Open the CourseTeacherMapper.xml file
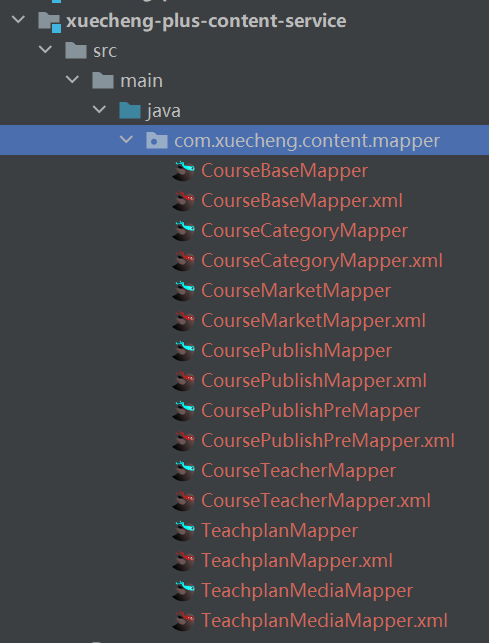This screenshot has height=643, width=489. (x=316, y=501)
